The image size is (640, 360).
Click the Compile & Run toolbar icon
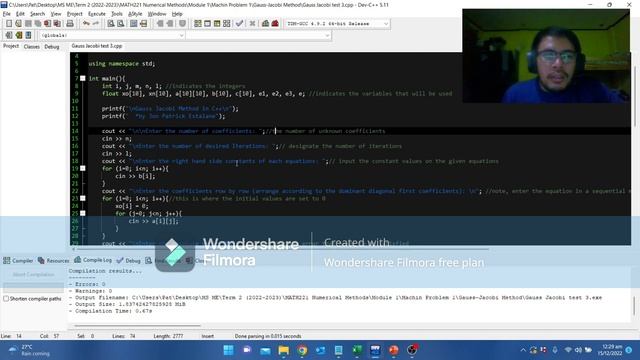[x=217, y=24]
